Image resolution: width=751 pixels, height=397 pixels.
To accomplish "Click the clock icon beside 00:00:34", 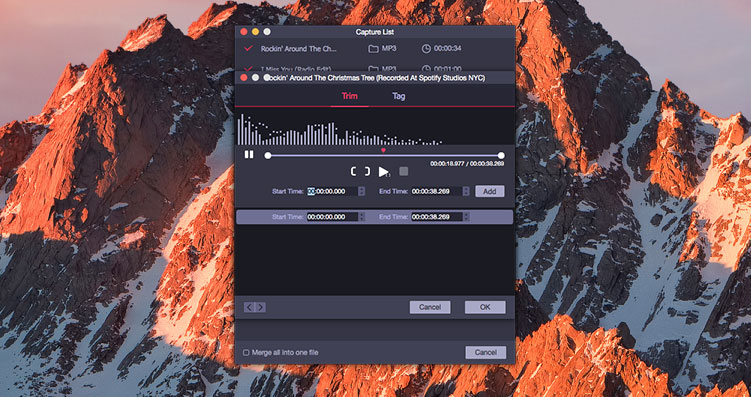I will tap(426, 49).
